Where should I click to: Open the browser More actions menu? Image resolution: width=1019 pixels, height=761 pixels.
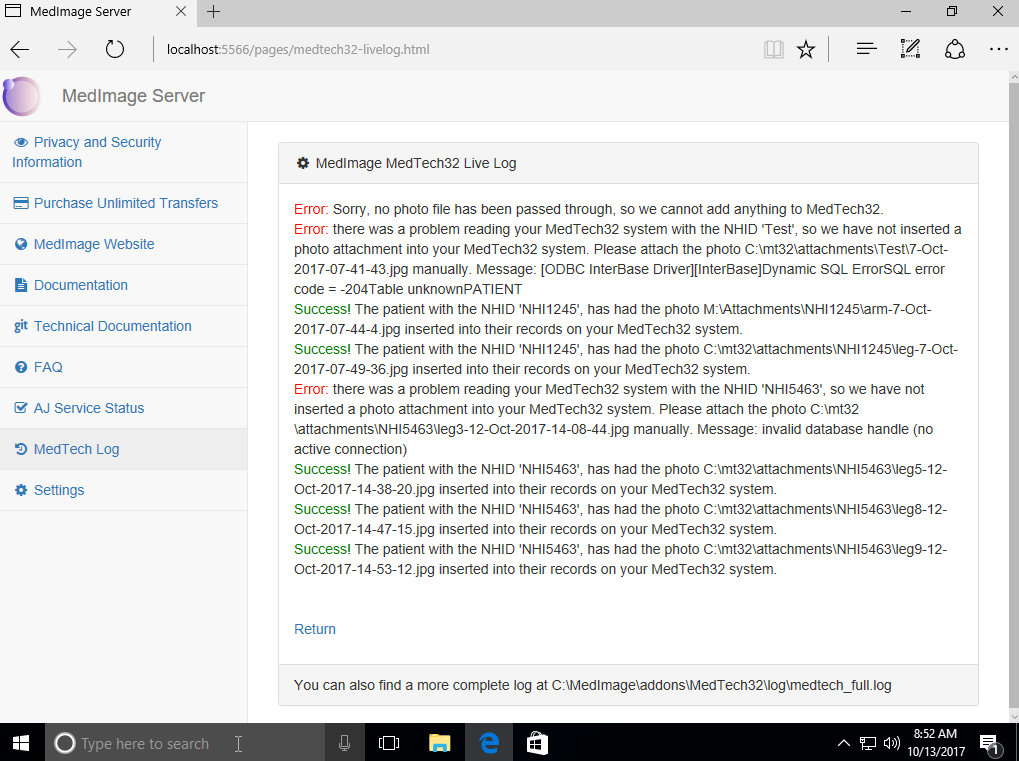click(x=998, y=49)
